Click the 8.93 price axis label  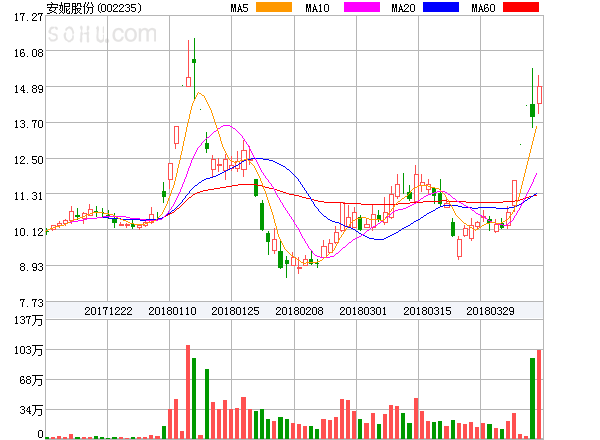31,267
